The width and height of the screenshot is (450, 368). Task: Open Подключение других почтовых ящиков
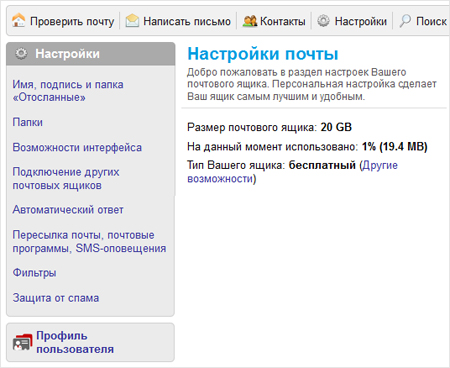tap(66, 178)
